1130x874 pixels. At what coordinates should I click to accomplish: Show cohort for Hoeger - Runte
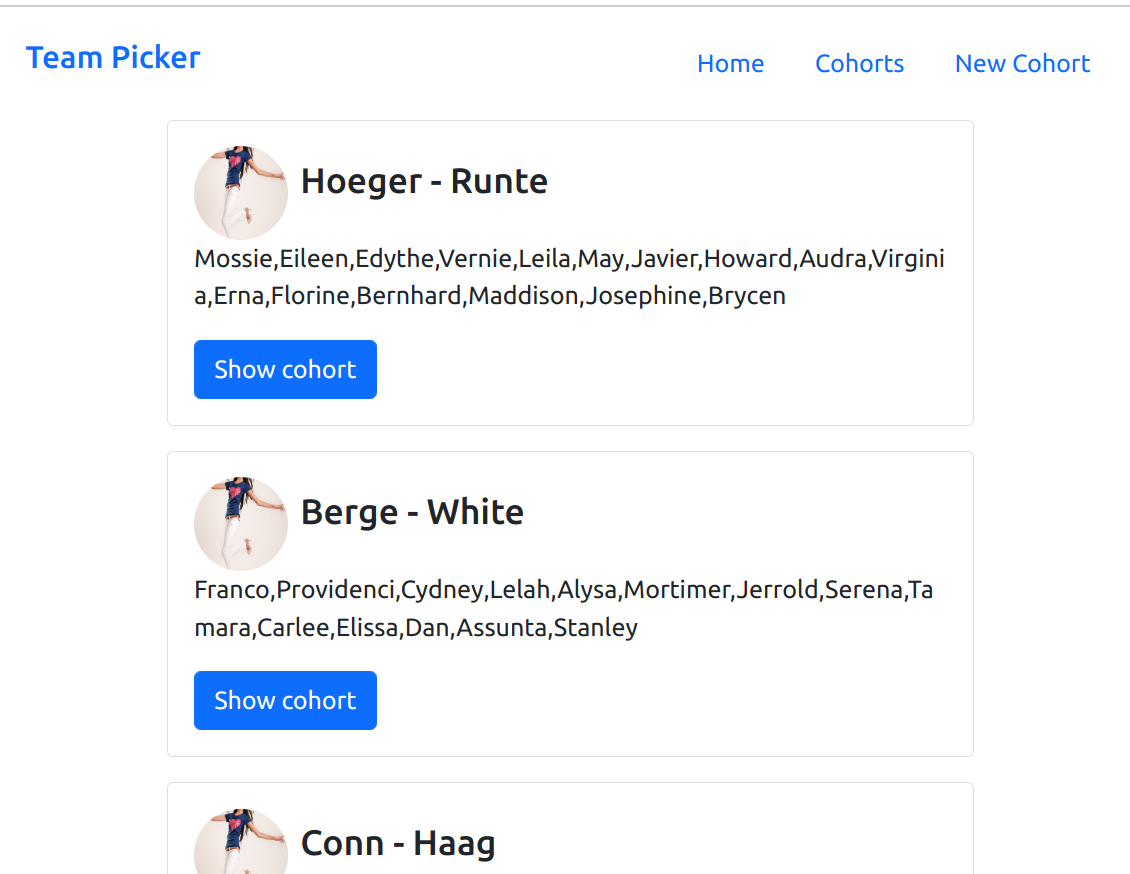tap(285, 369)
